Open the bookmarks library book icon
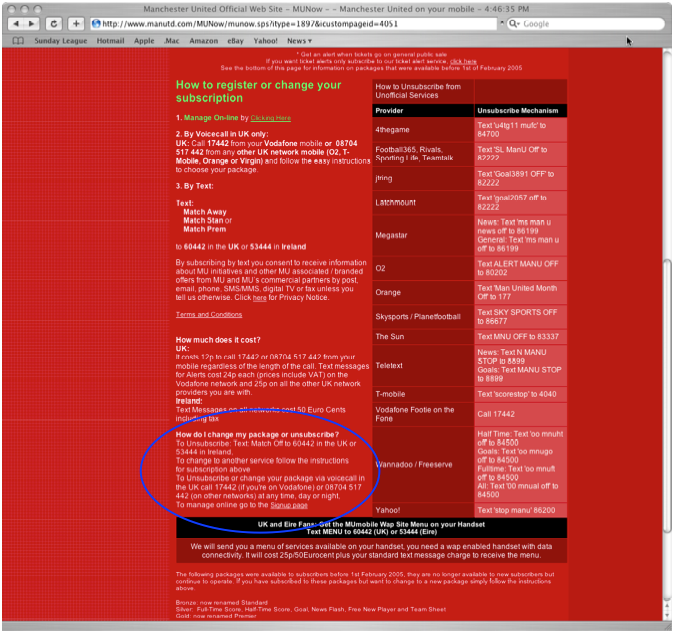 click(18, 41)
